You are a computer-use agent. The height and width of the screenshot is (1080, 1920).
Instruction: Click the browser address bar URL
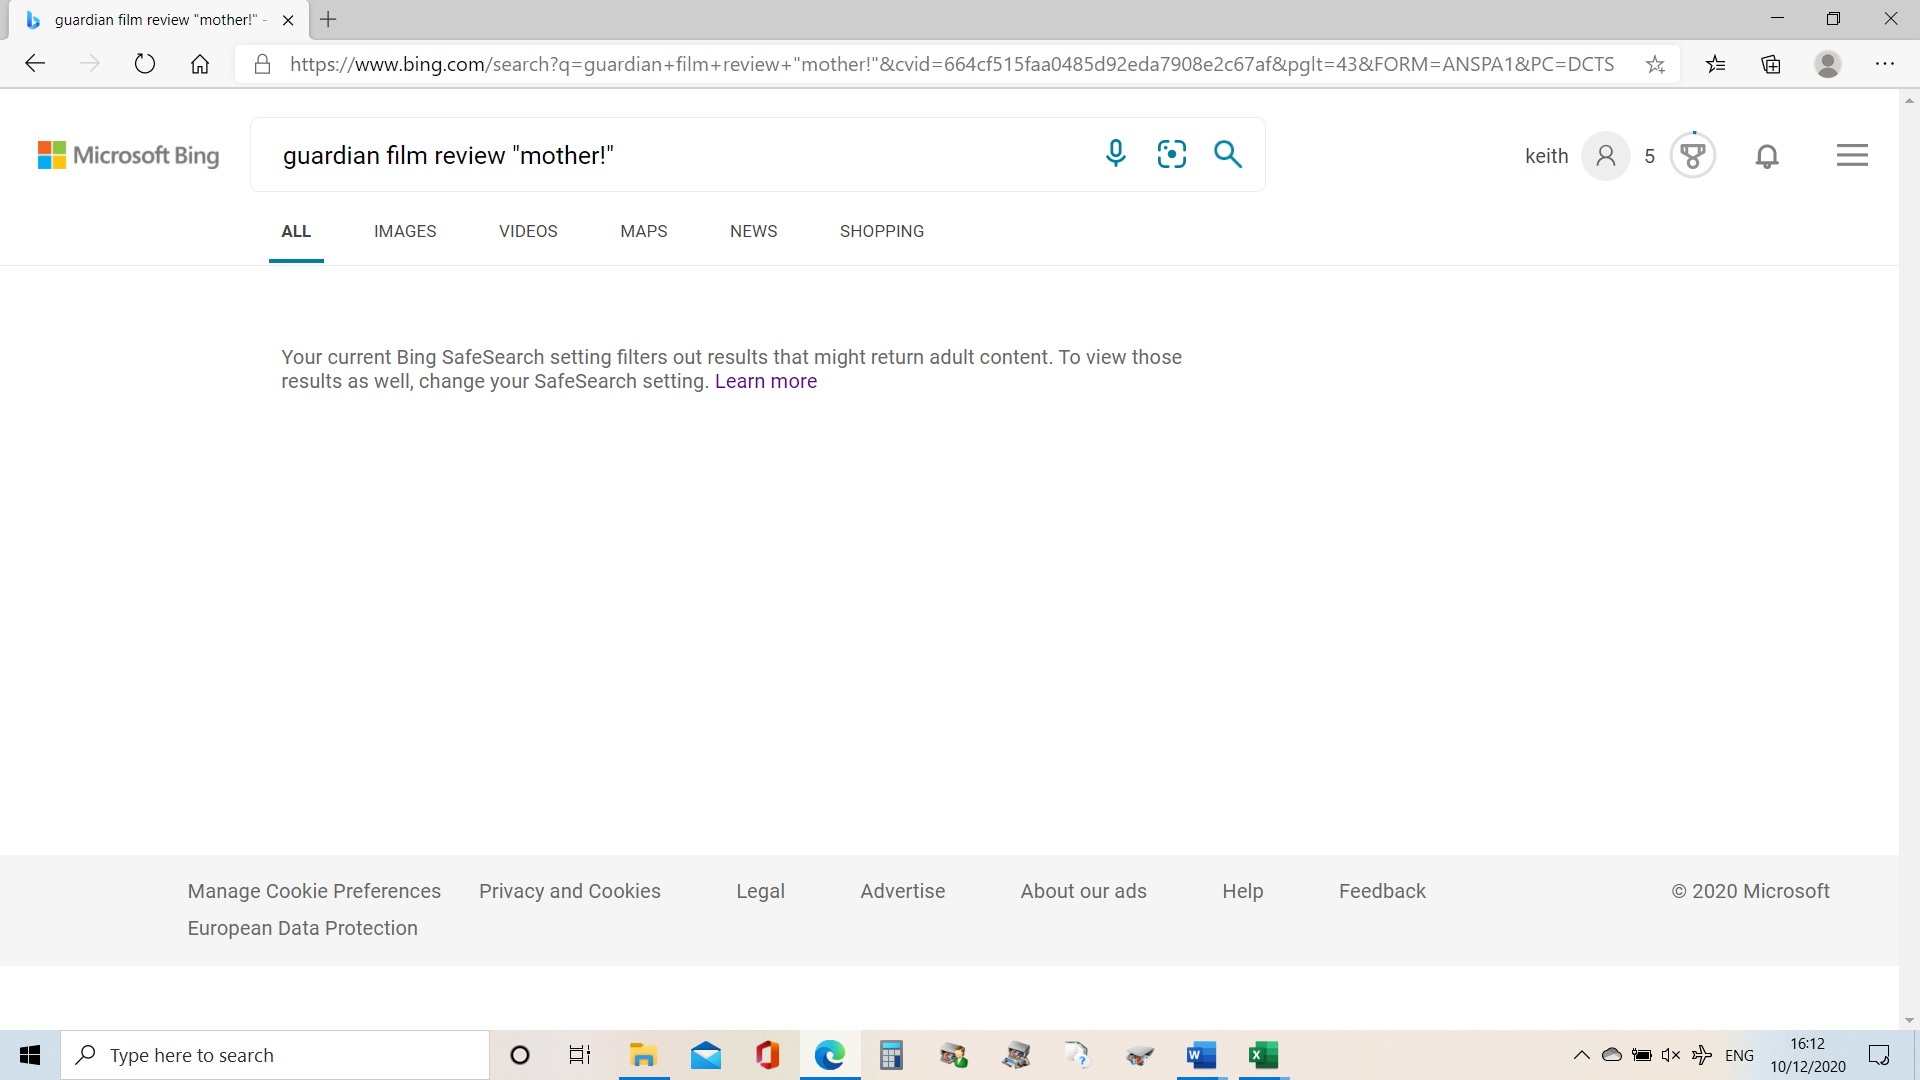[952, 64]
